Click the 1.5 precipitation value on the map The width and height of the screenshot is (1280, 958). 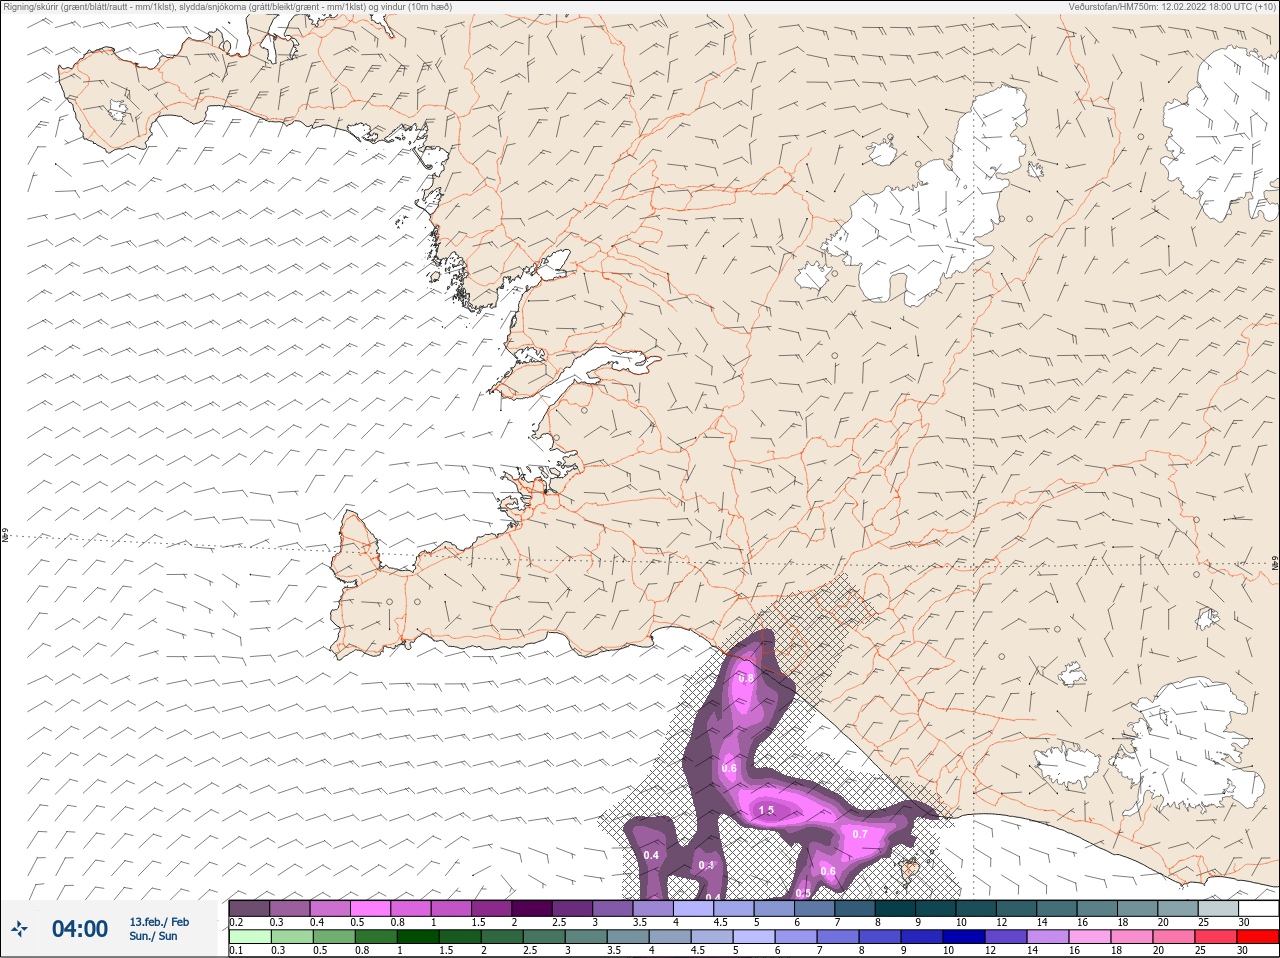click(x=767, y=810)
